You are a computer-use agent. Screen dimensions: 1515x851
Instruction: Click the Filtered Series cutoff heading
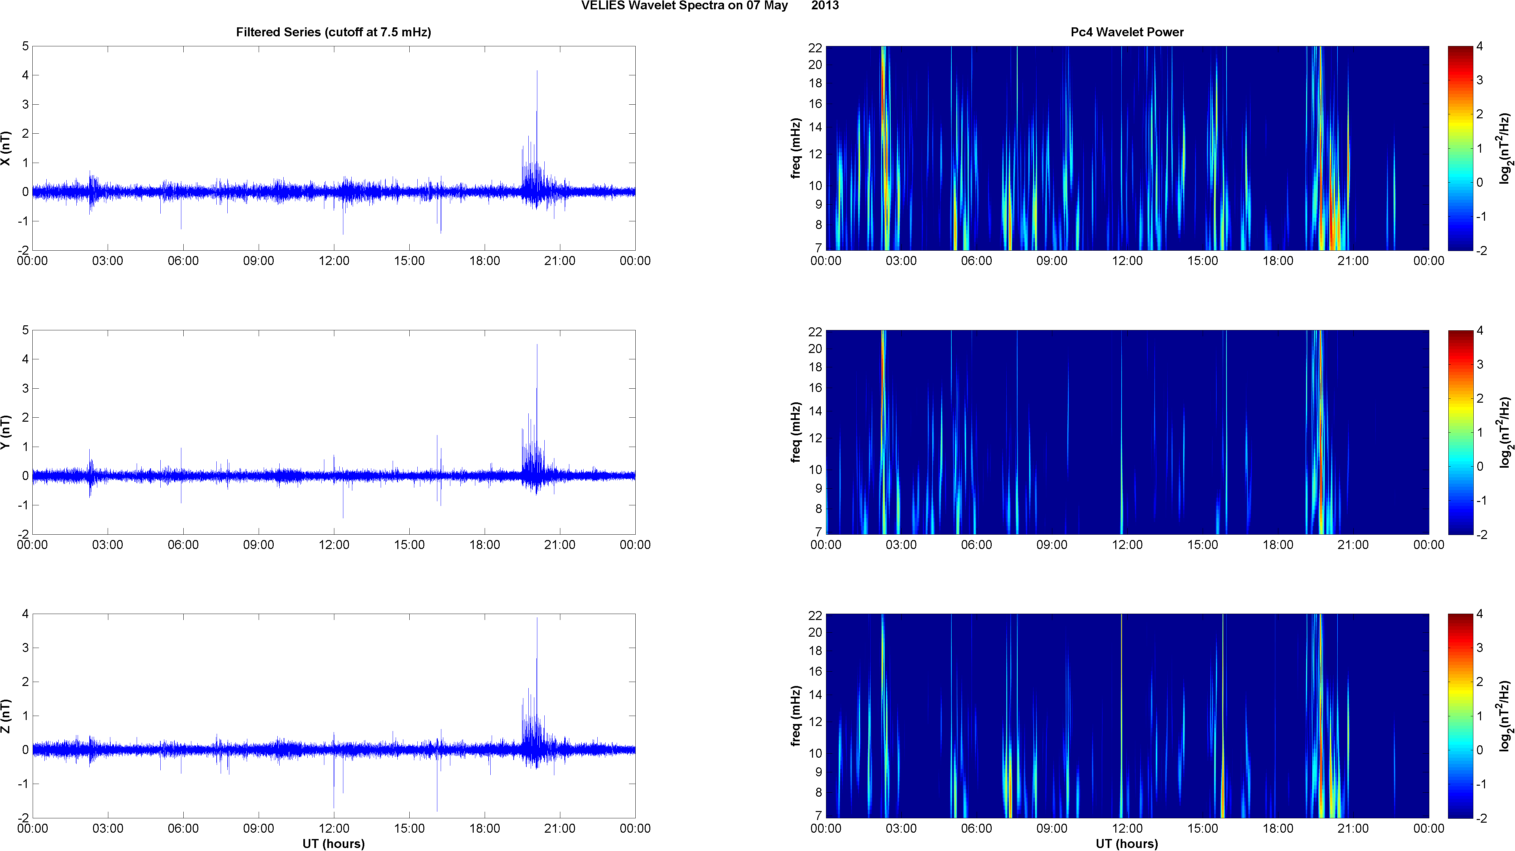(x=333, y=32)
